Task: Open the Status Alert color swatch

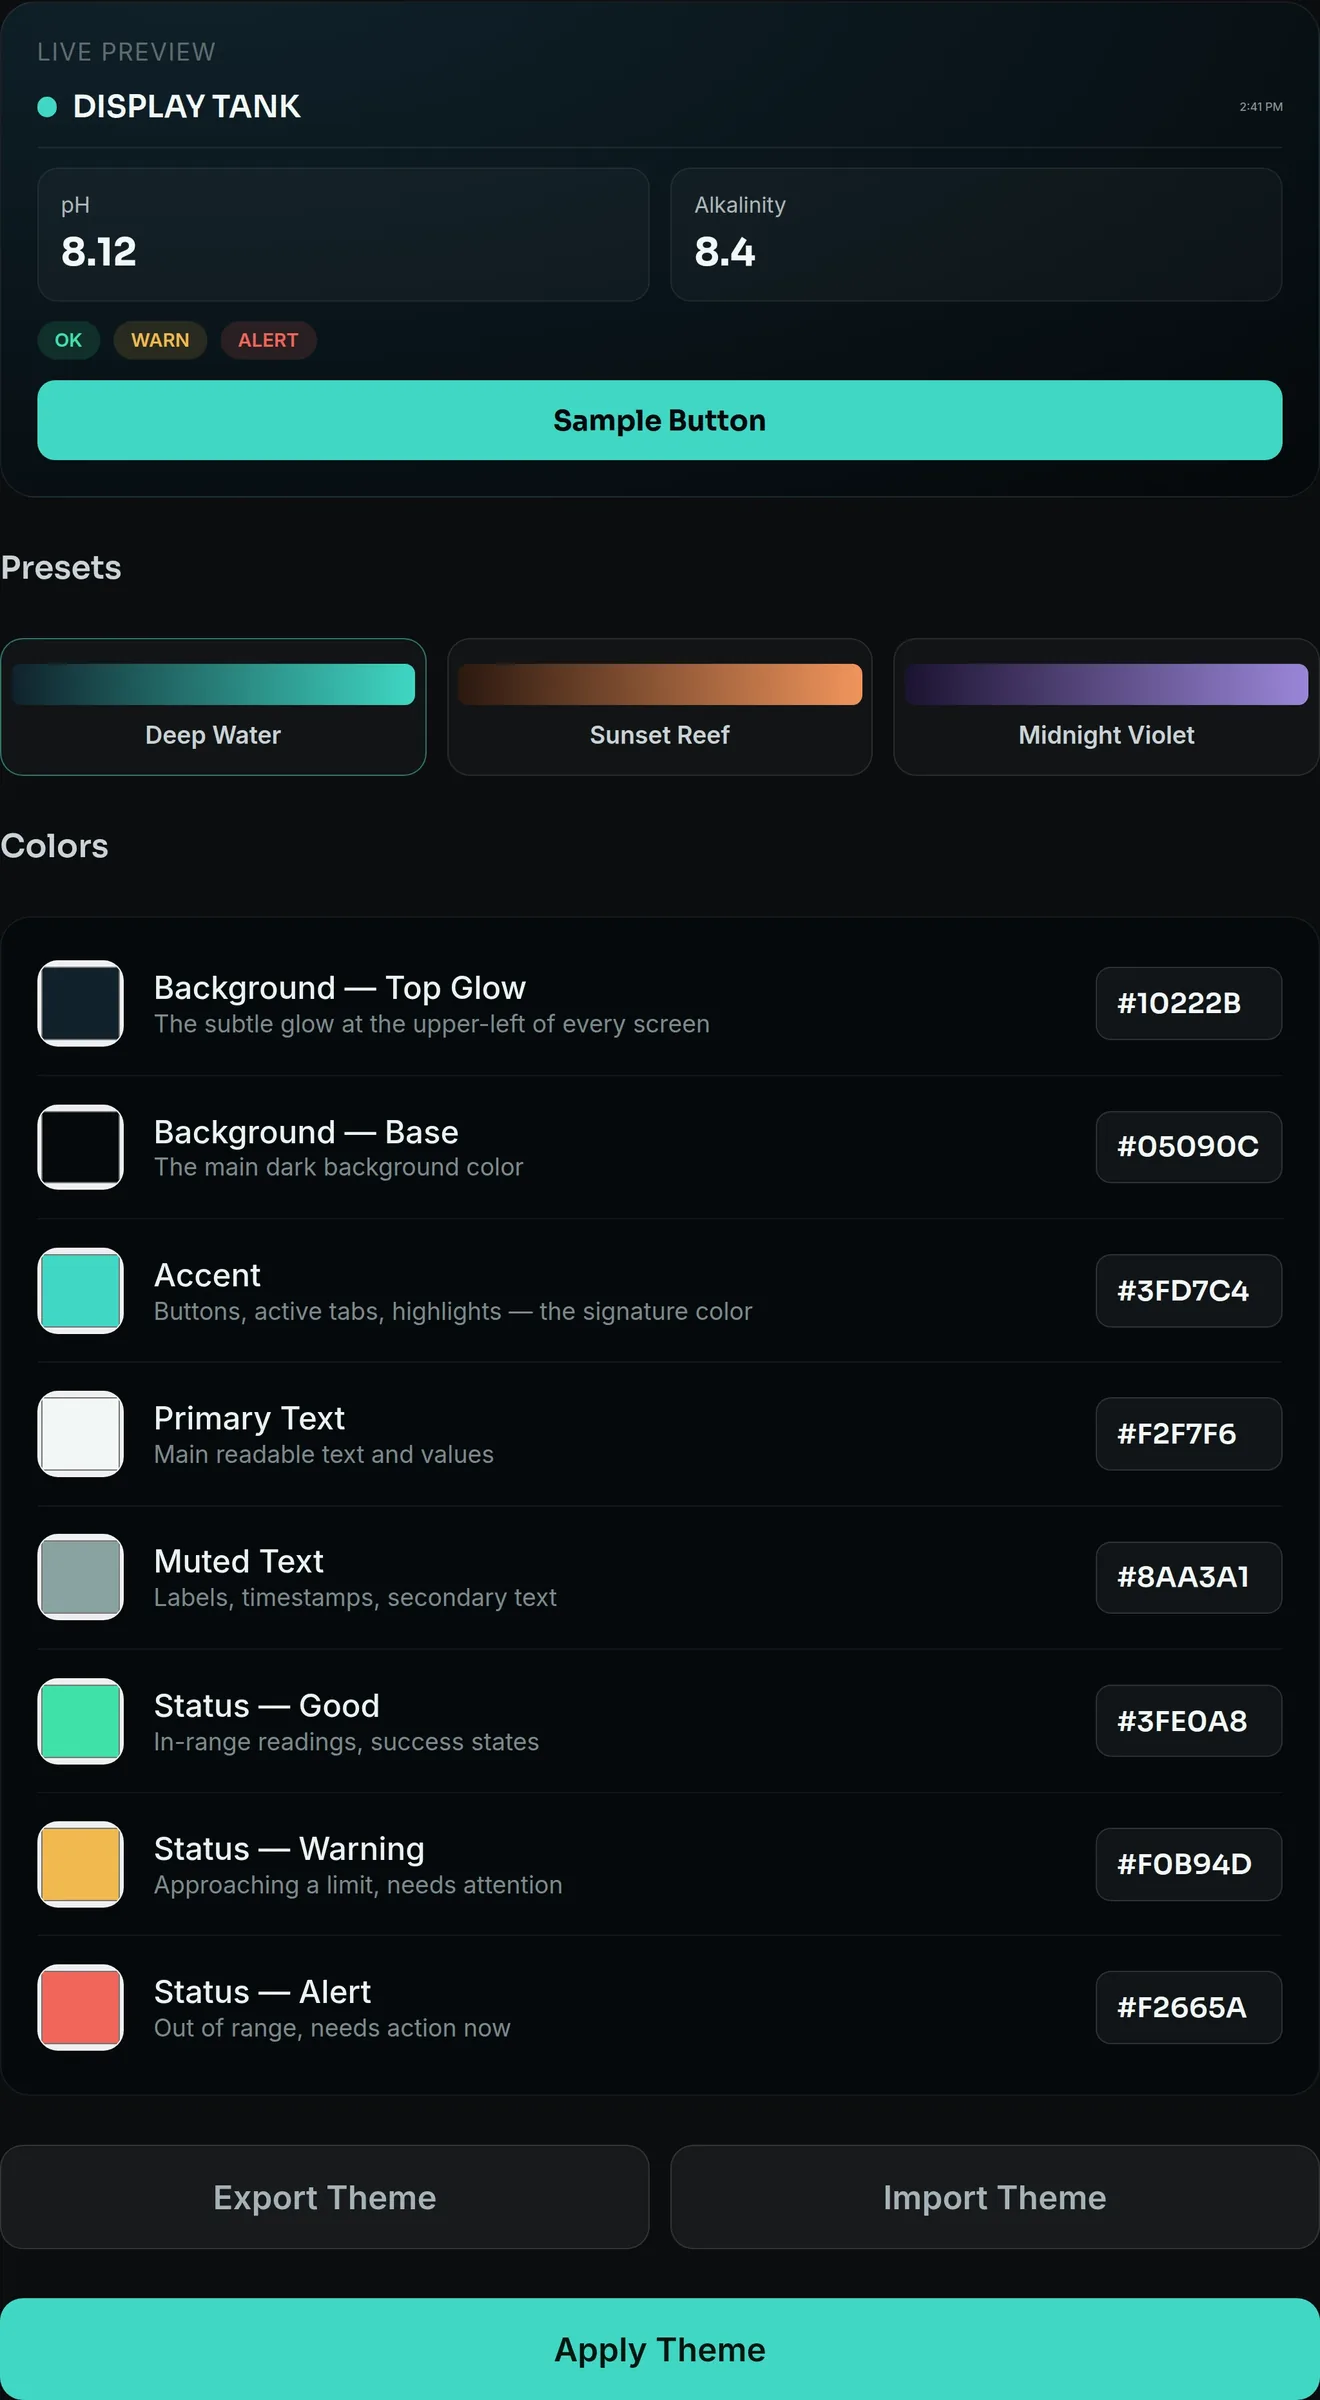Action: (x=80, y=2007)
